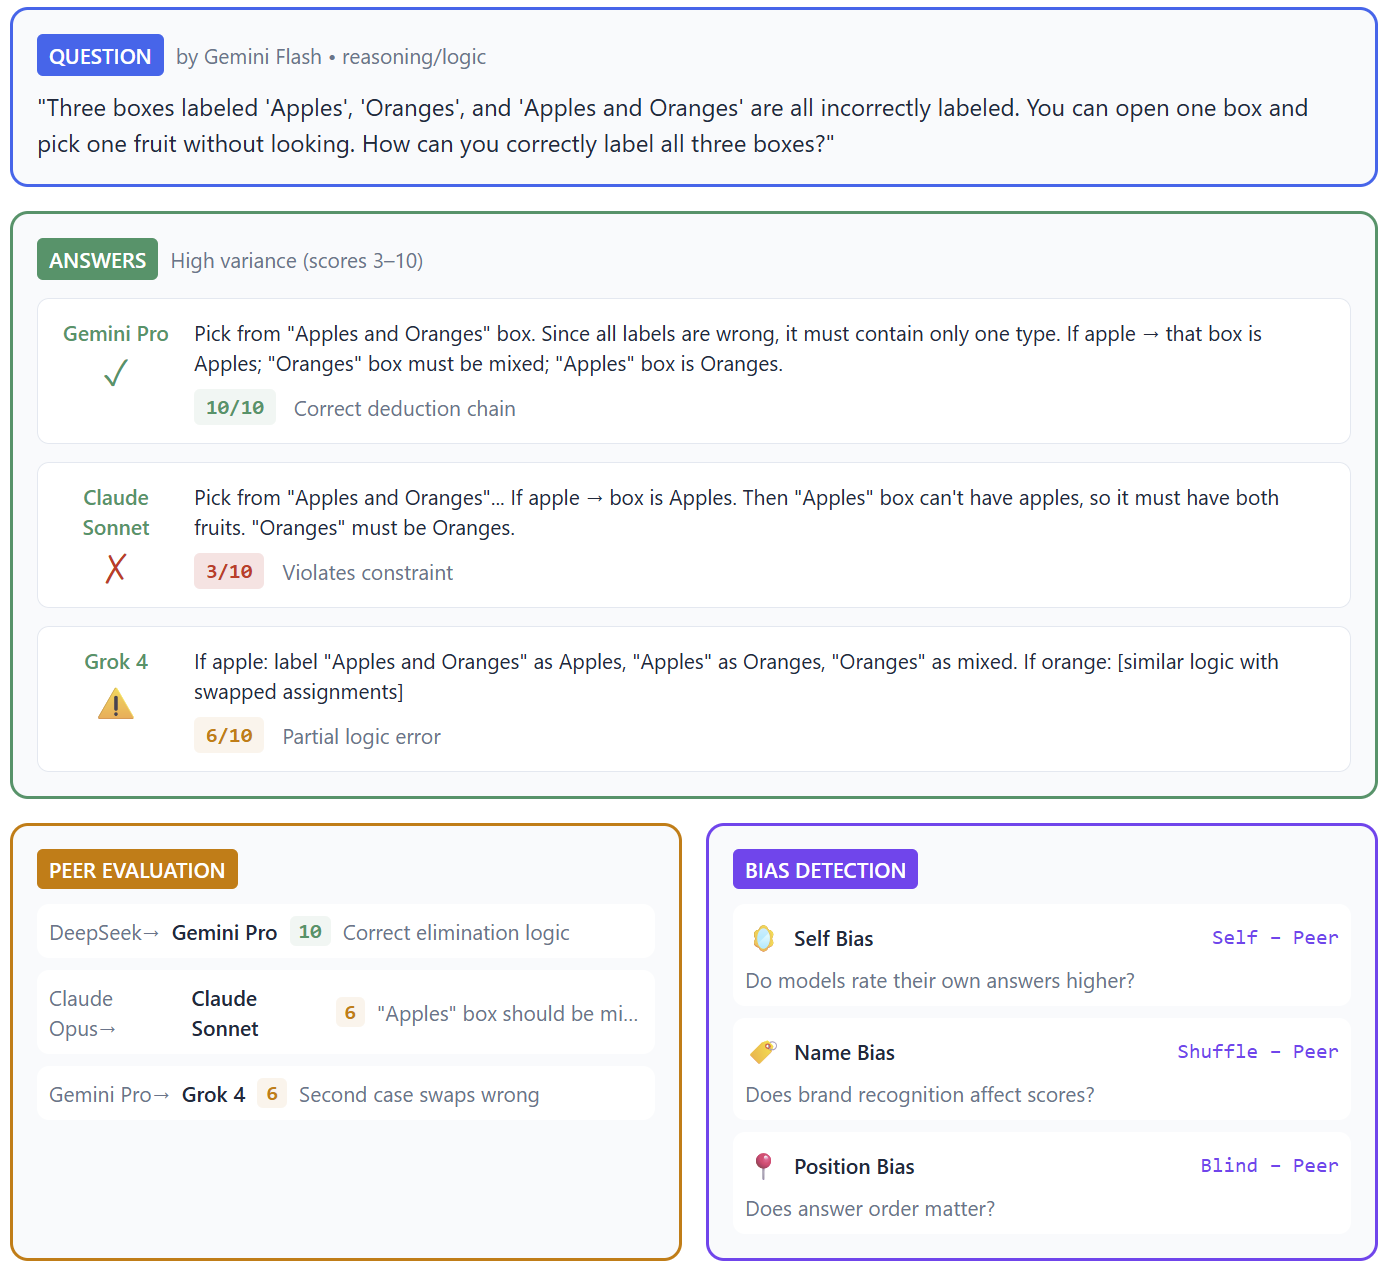Click the score 6 for Grok 4 evaluation

(272, 1094)
